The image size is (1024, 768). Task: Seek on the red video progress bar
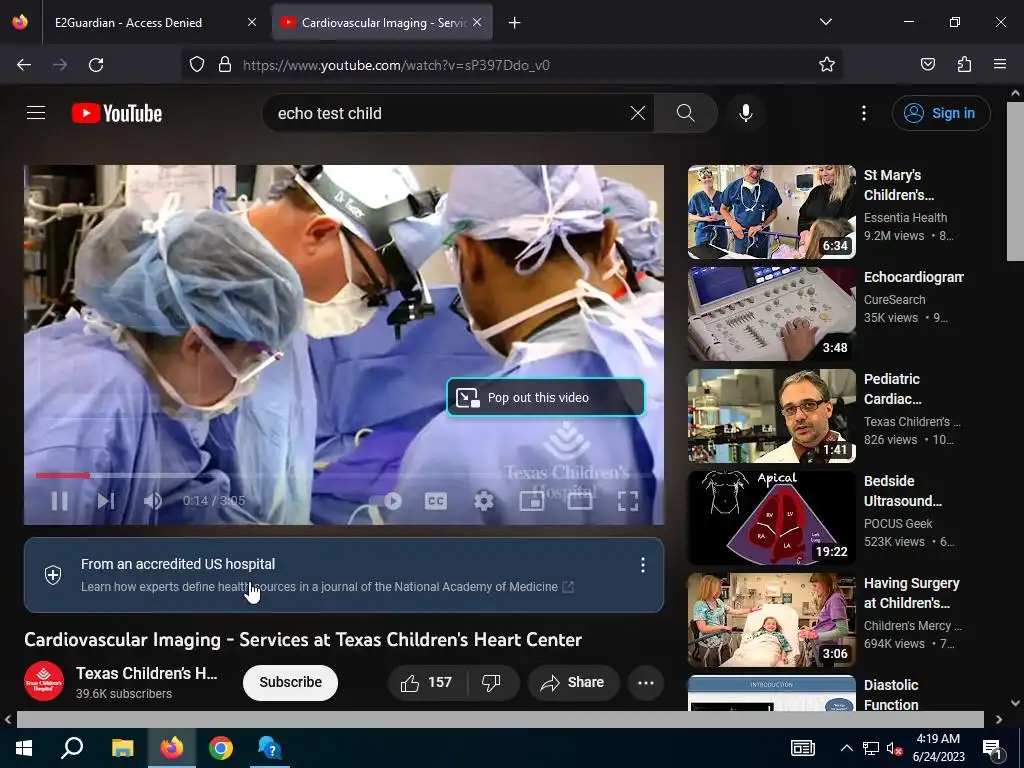63,475
